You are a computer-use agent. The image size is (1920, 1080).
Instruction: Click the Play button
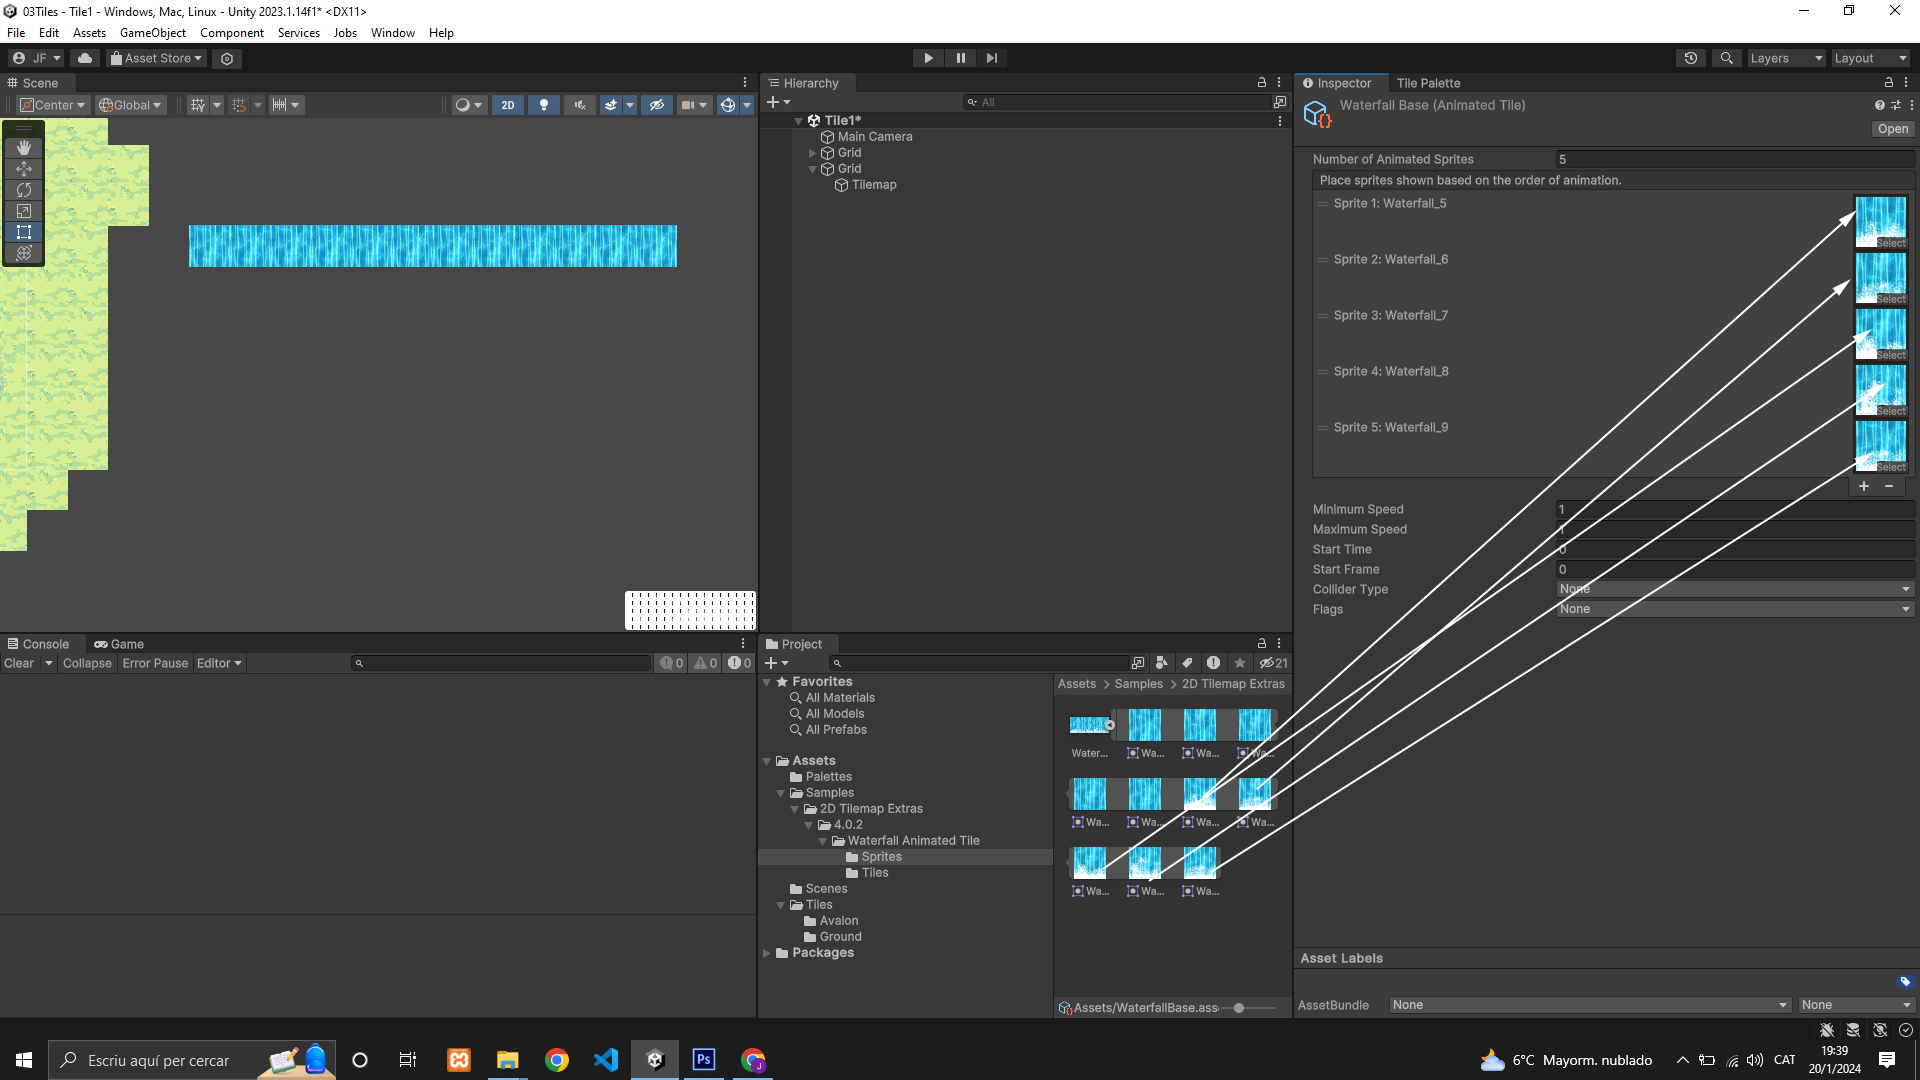pyautogui.click(x=928, y=58)
